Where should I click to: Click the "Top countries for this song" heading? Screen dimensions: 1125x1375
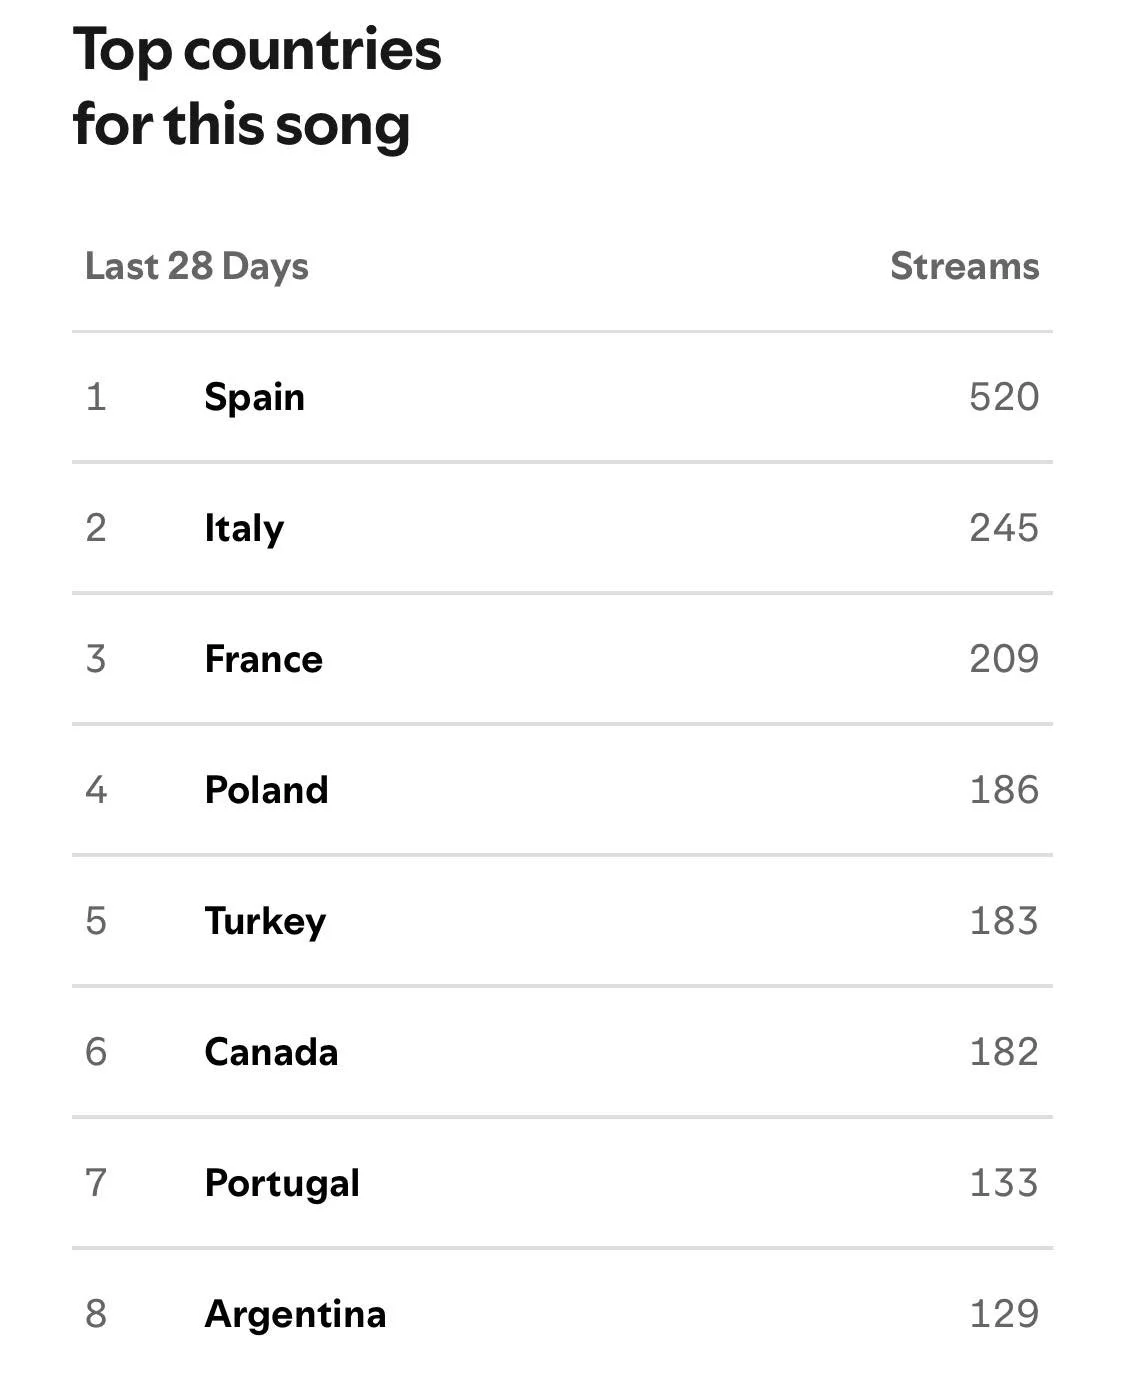(257, 87)
